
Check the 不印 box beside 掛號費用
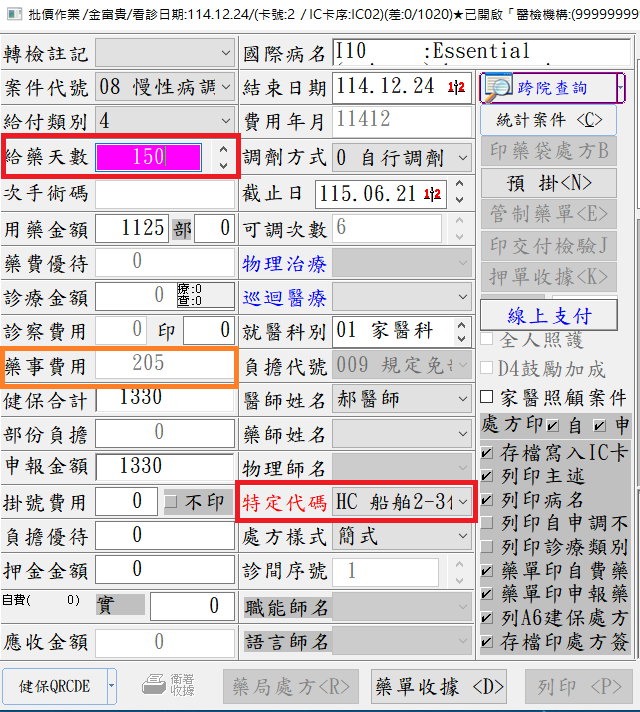click(x=170, y=501)
